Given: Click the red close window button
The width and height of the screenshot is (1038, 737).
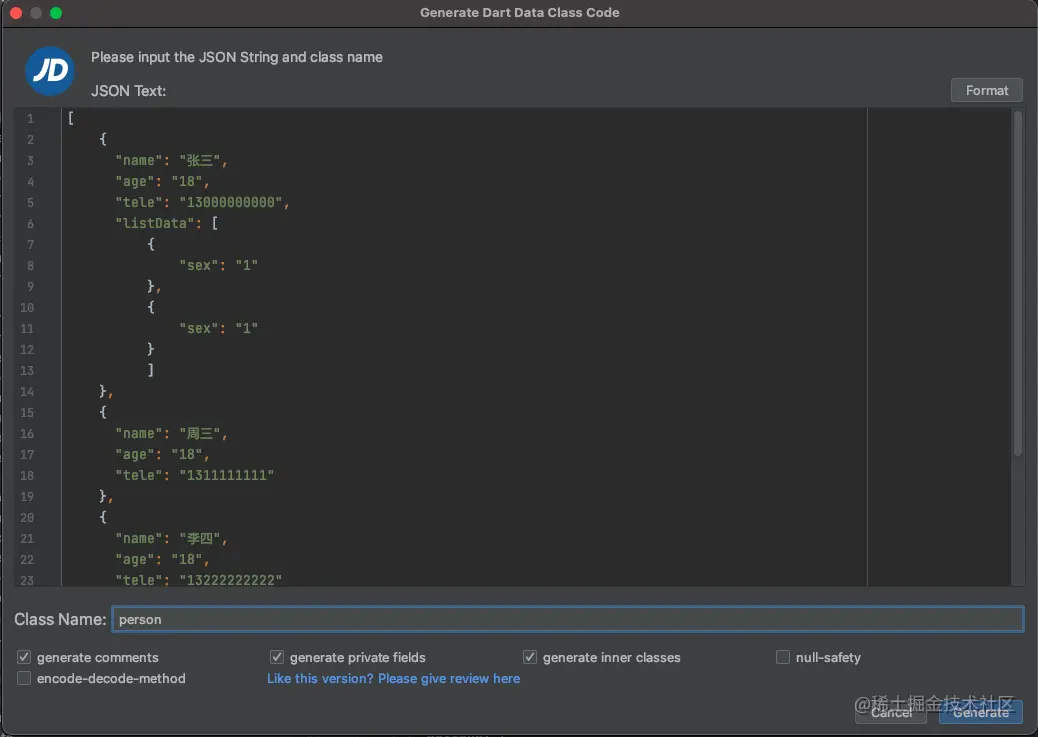Looking at the screenshot, I should pos(17,13).
